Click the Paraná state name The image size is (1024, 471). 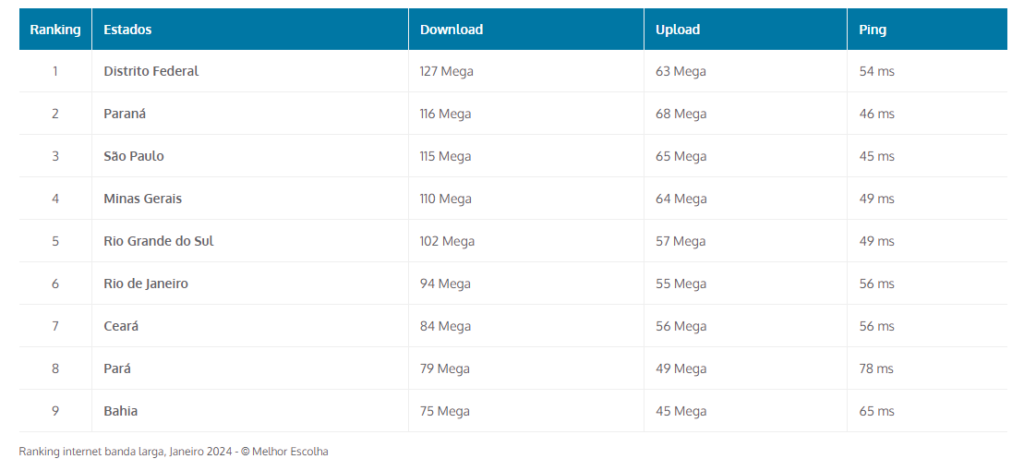(x=125, y=114)
